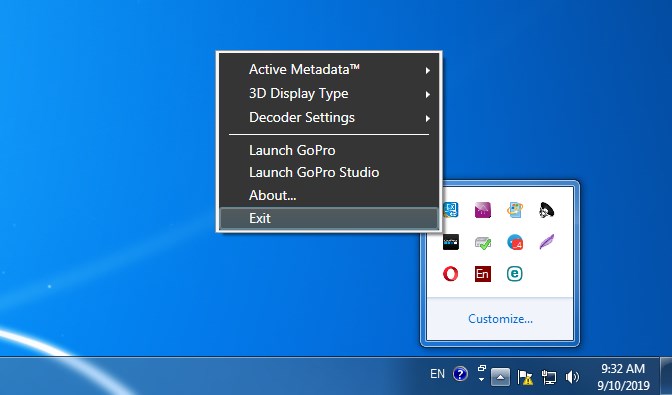Viewport: 672px width, 395px height.
Task: Click the red Opera tray icon
Action: click(x=450, y=274)
